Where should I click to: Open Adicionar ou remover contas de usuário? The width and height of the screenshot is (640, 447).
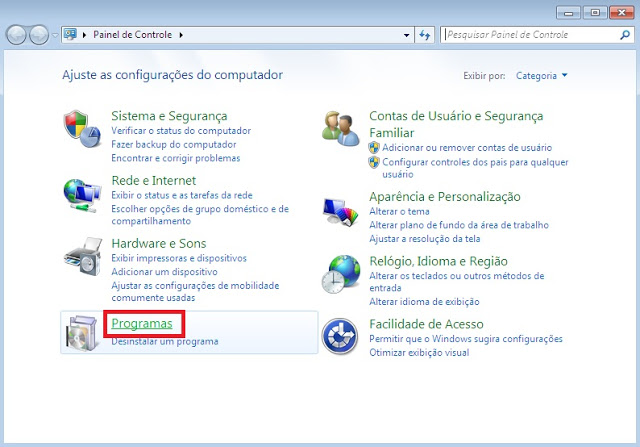point(467,147)
